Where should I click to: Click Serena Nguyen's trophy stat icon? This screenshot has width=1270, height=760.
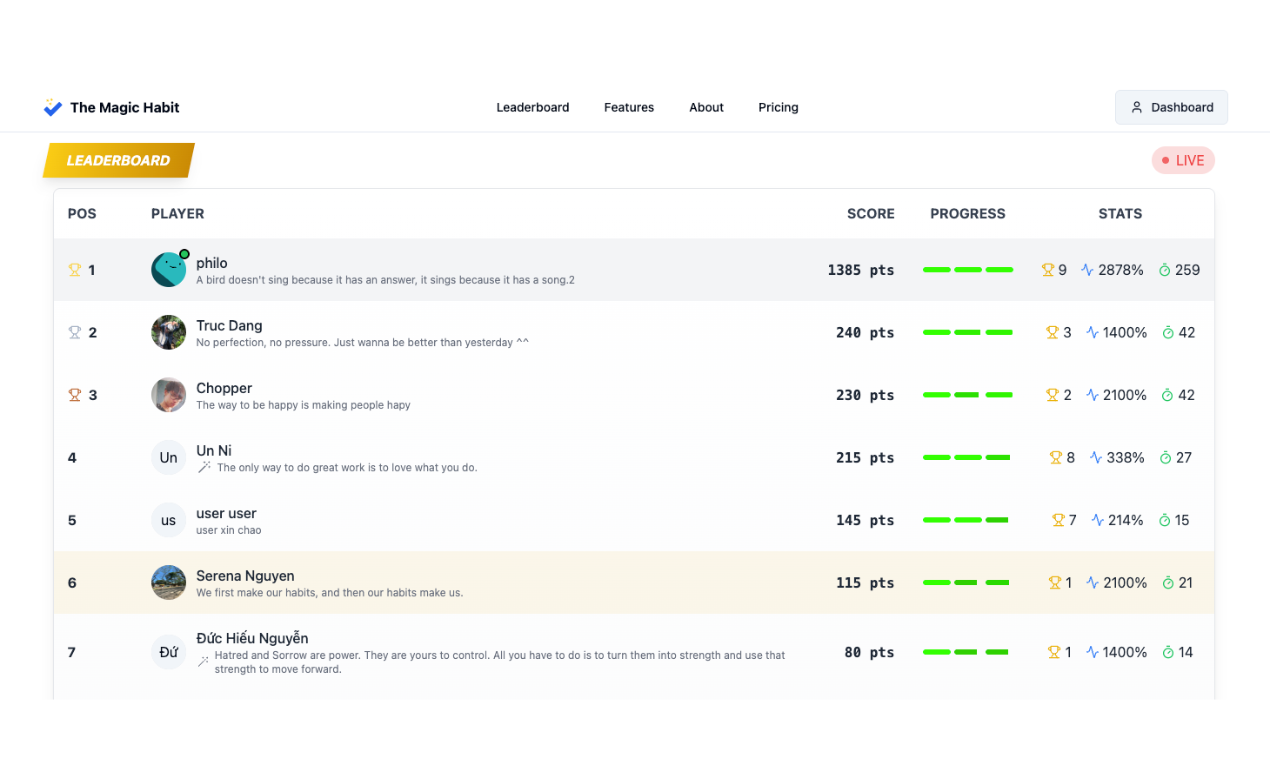(x=1053, y=583)
